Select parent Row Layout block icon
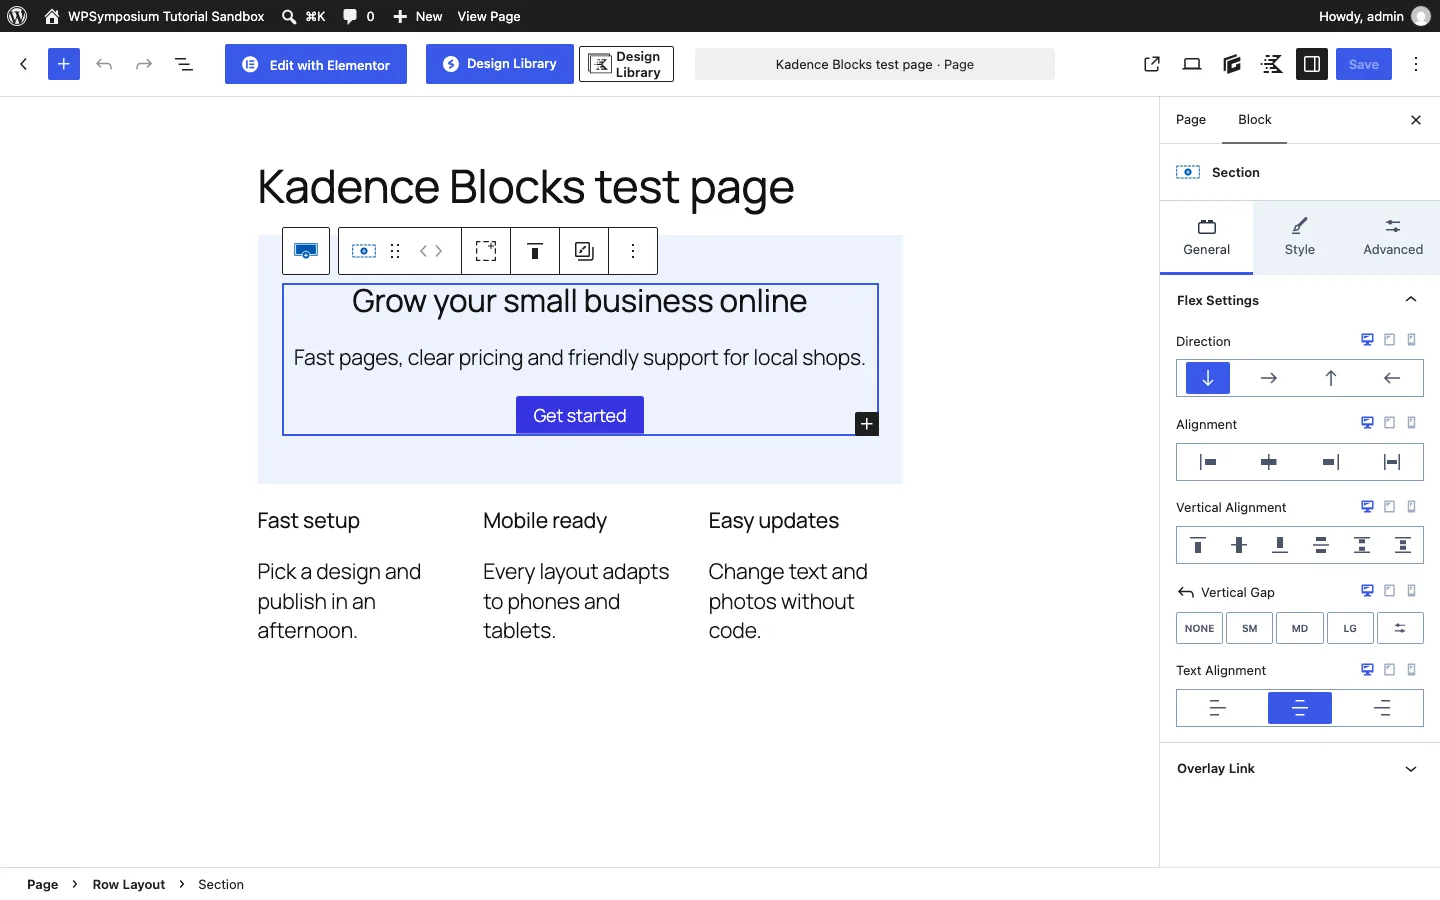This screenshot has width=1440, height=900. [x=306, y=251]
